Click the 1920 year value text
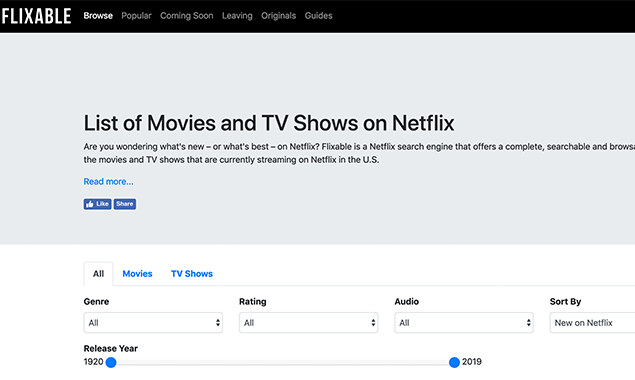635x380 pixels. [94, 362]
